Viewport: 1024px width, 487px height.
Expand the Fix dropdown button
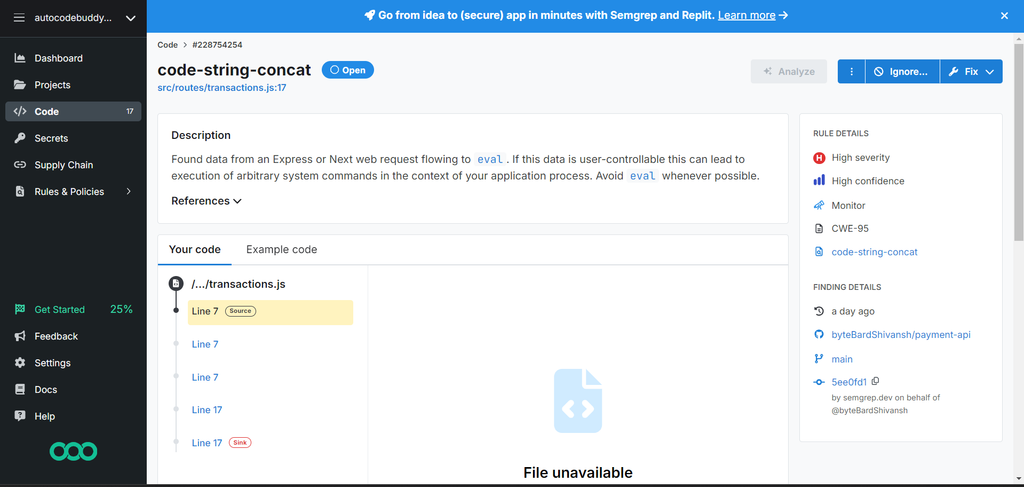(971, 72)
